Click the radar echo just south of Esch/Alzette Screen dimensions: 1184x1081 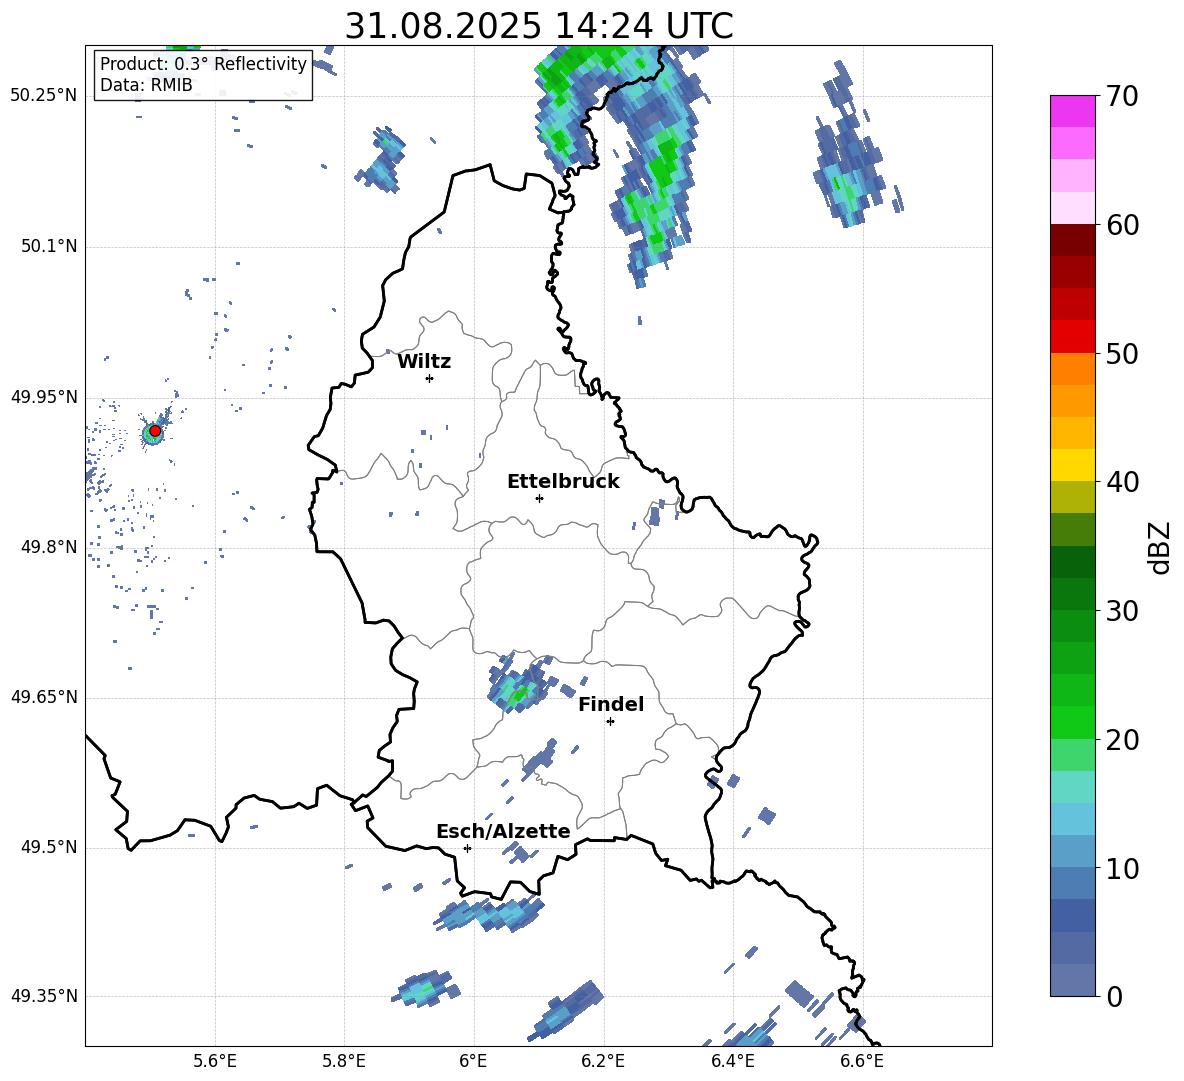point(489,914)
